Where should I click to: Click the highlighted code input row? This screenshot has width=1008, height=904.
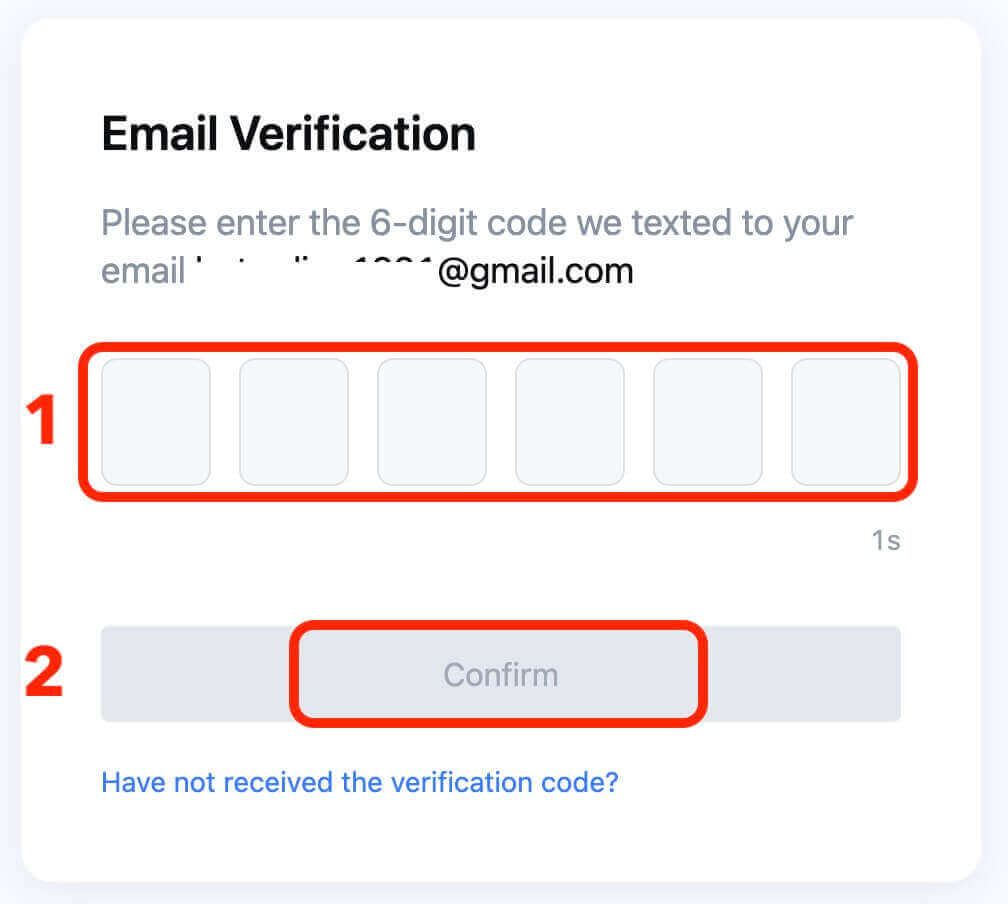click(x=500, y=422)
